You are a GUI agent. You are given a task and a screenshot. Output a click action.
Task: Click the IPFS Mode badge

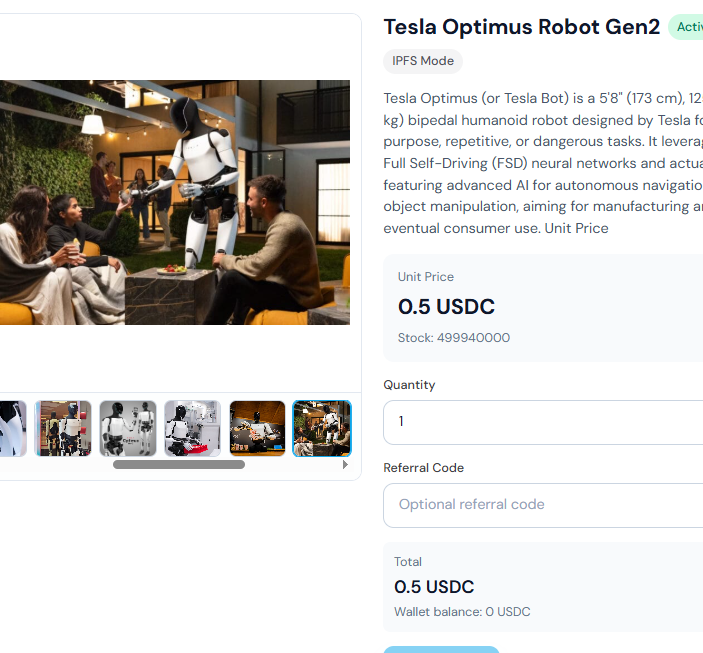click(423, 61)
